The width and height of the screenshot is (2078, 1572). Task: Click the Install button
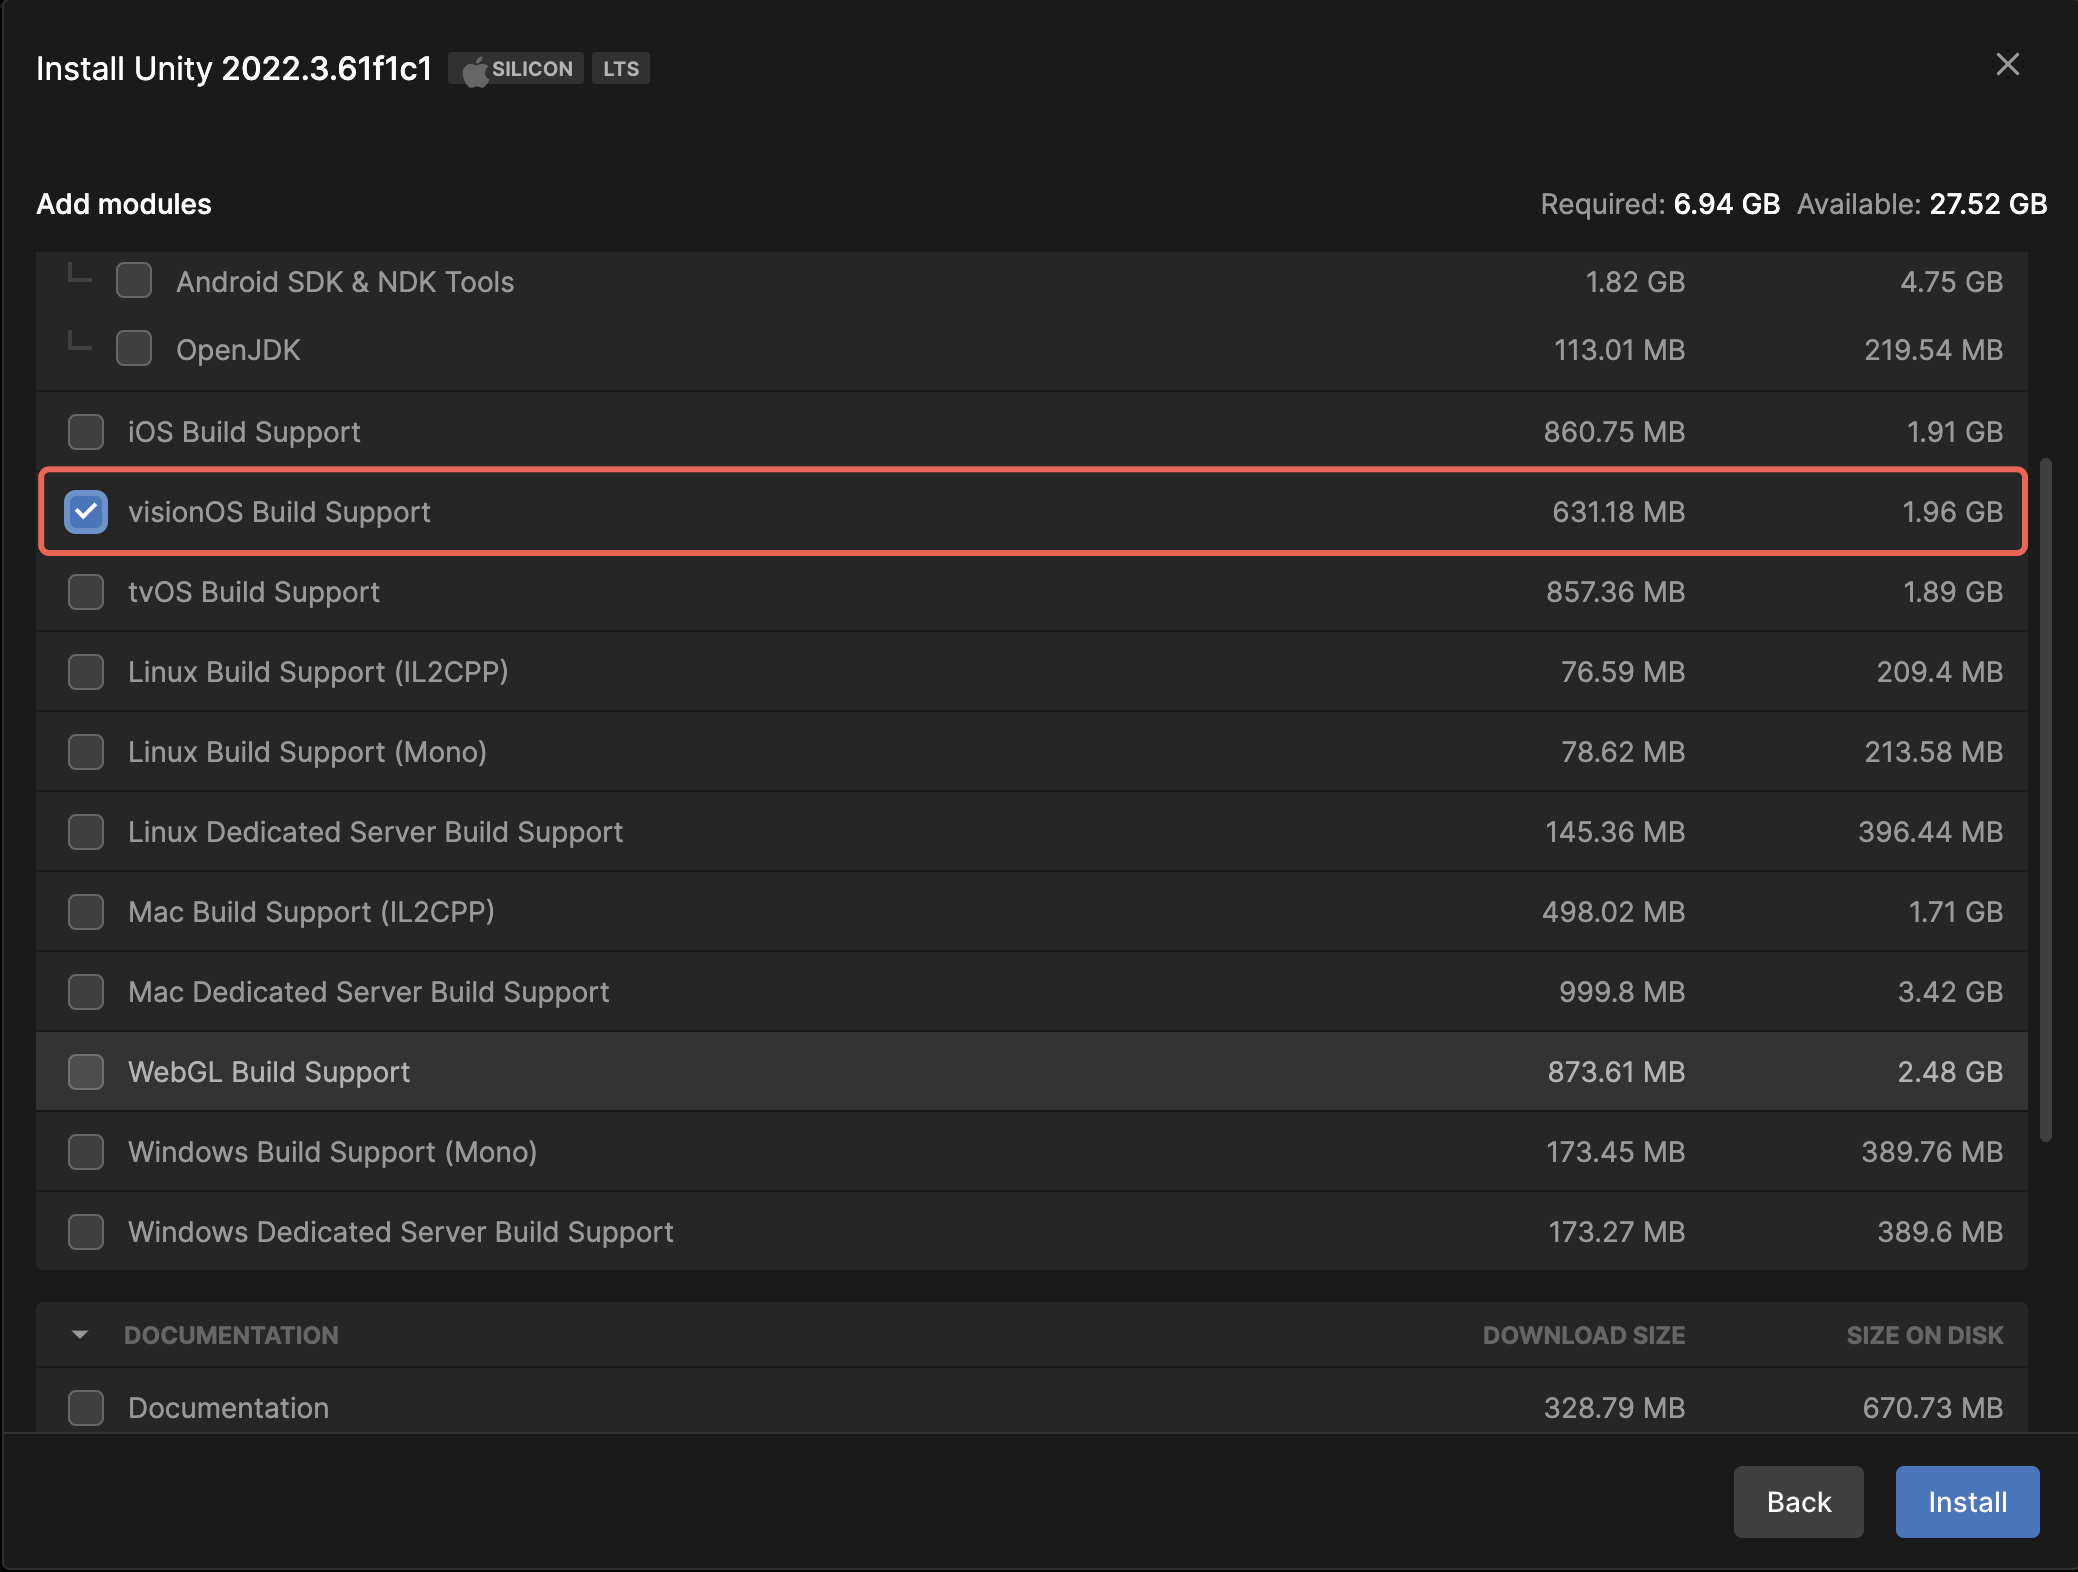point(1967,1501)
